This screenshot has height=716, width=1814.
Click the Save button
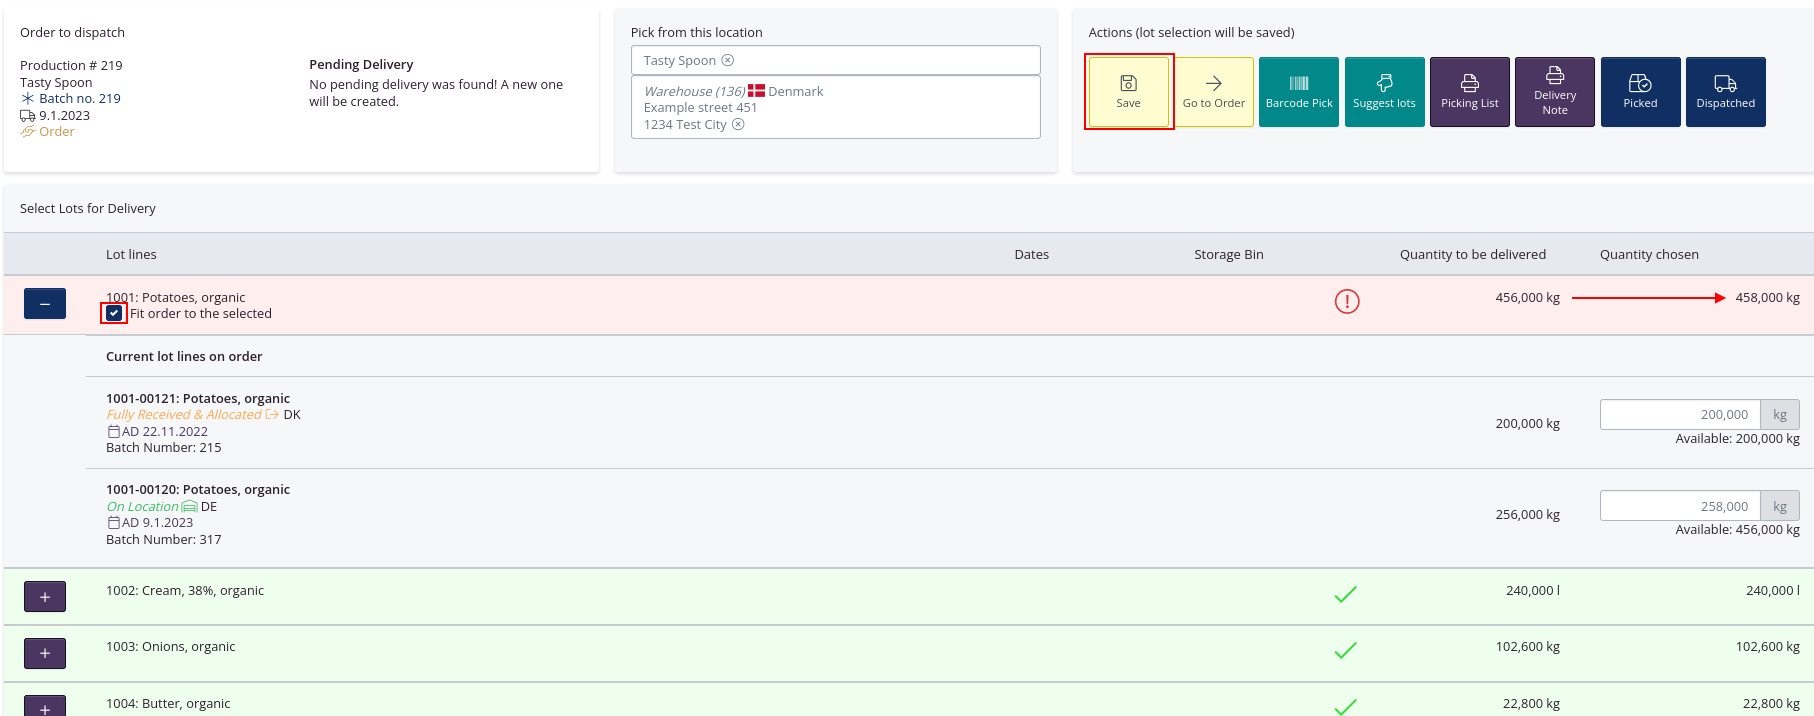tap(1128, 92)
